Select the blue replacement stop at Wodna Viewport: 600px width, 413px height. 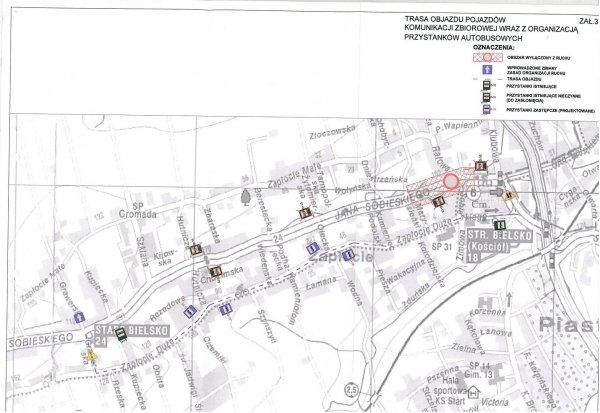[x=348, y=255]
